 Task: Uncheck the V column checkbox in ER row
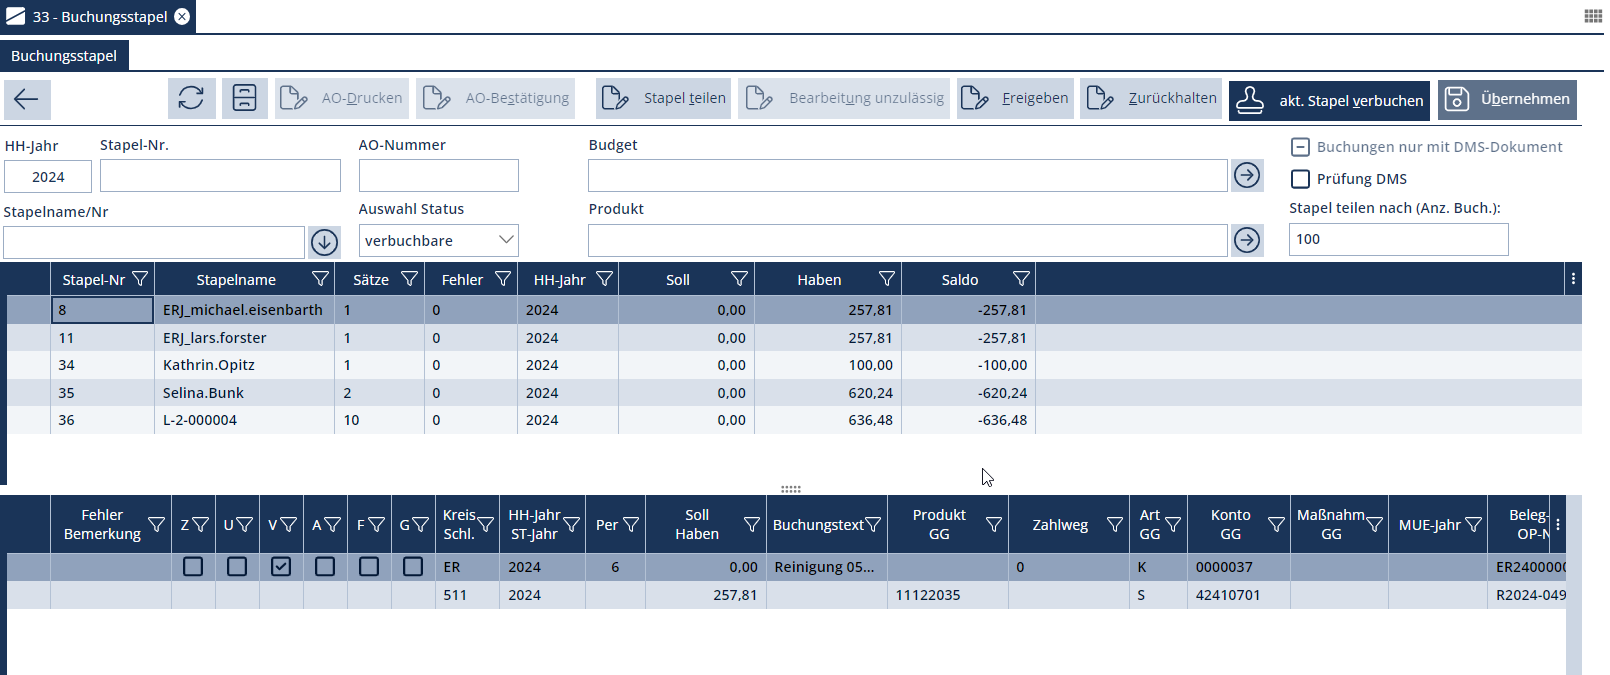point(281,567)
